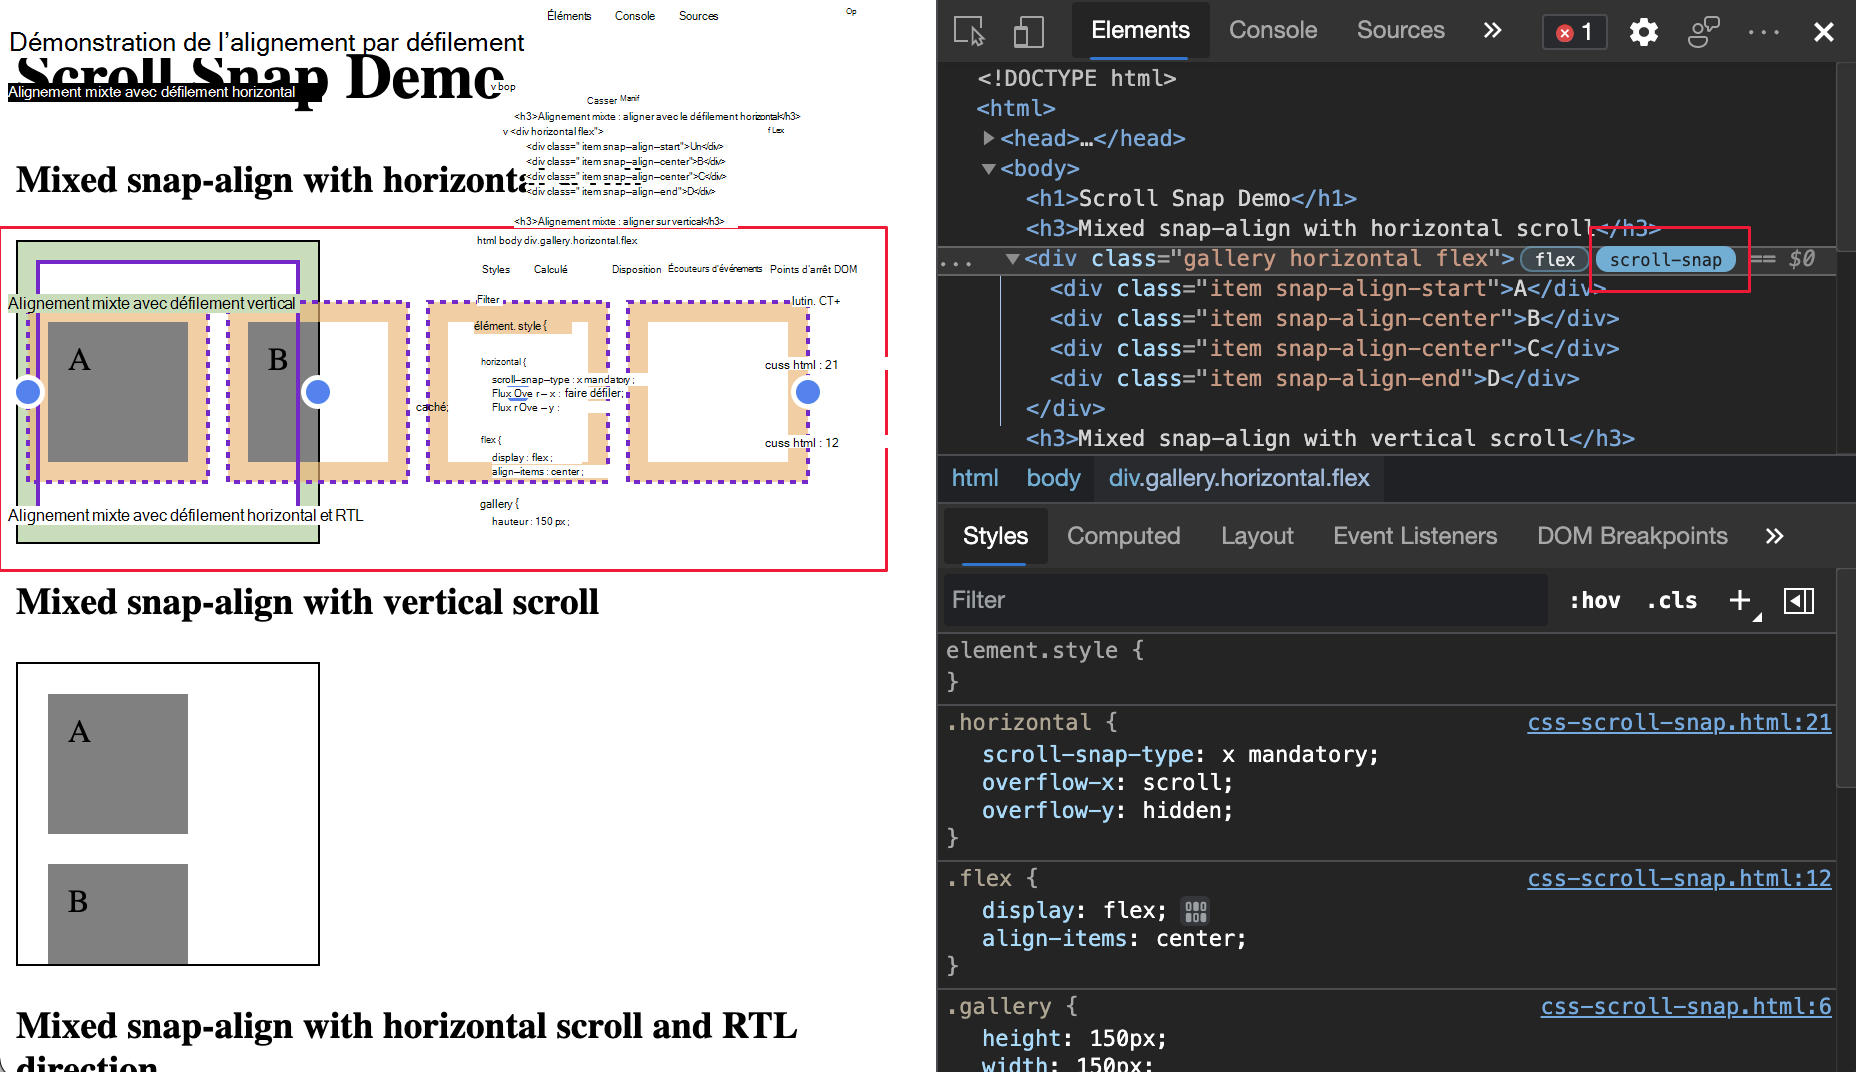Open DevTools settings gear
This screenshot has height=1072, width=1856.
click(x=1643, y=32)
